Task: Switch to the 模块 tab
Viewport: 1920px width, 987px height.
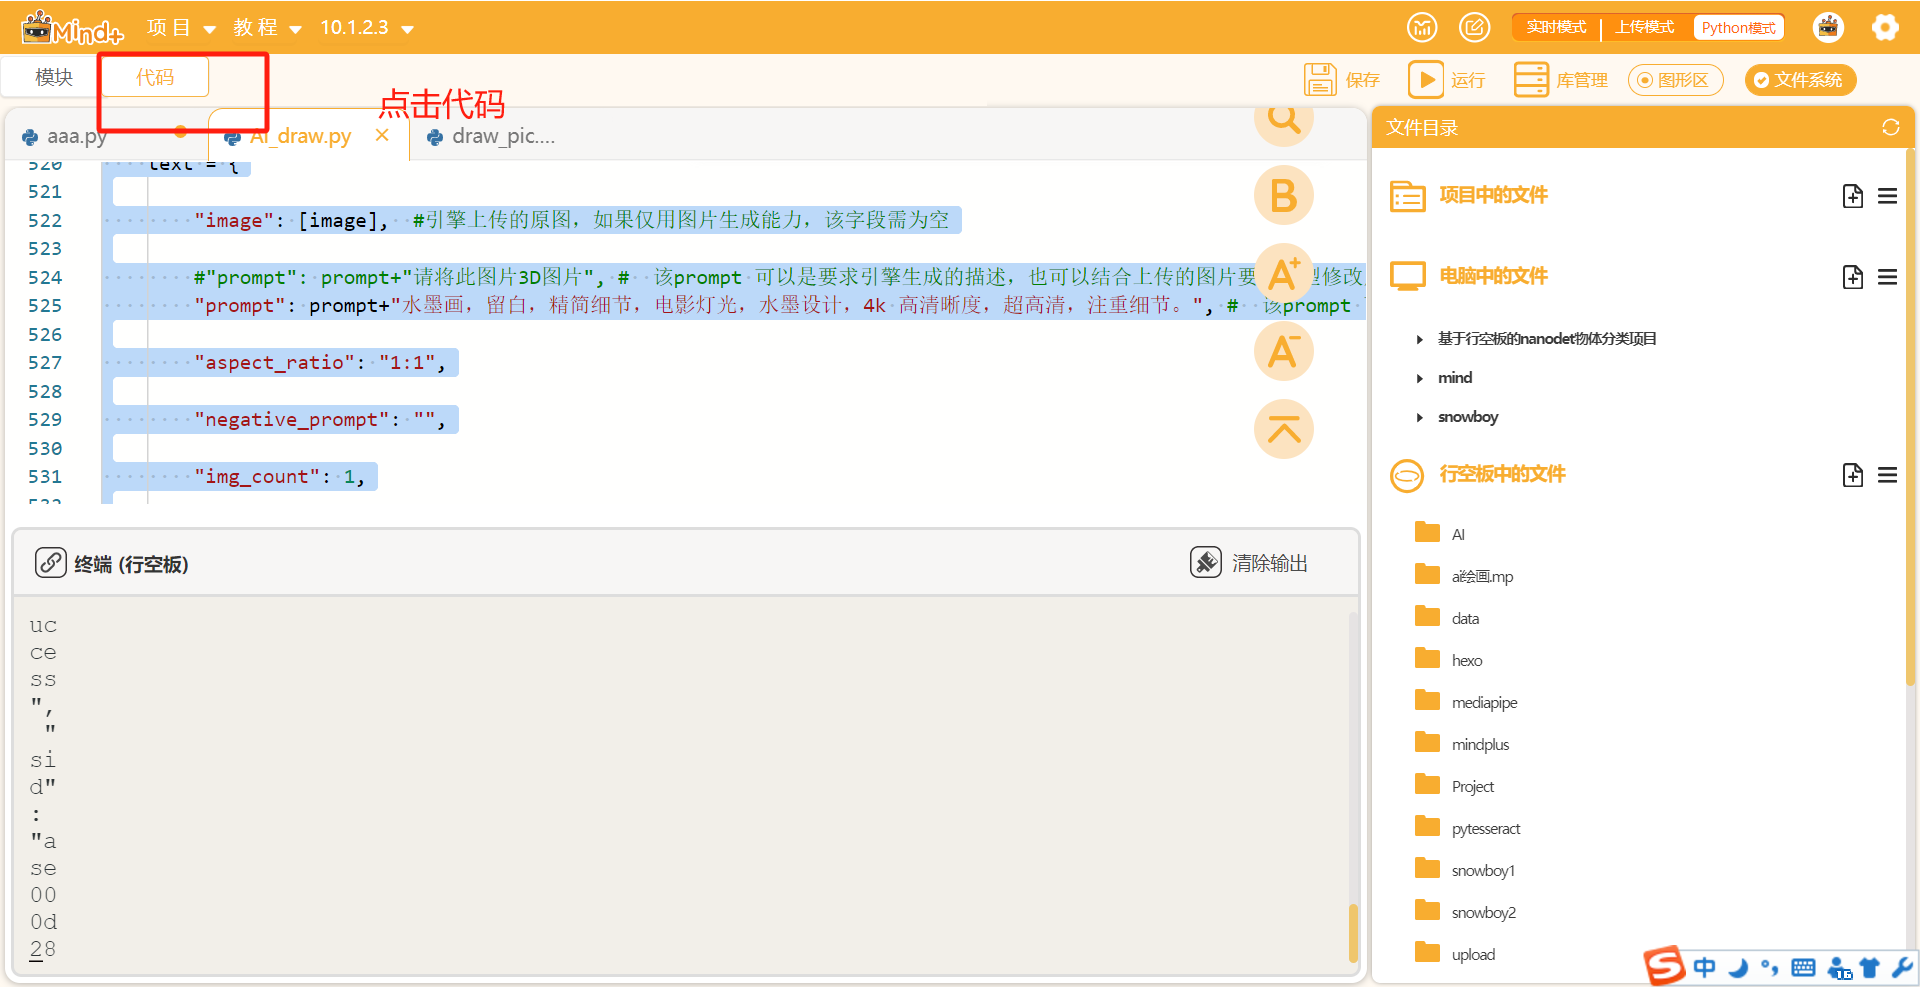Action: [54, 77]
